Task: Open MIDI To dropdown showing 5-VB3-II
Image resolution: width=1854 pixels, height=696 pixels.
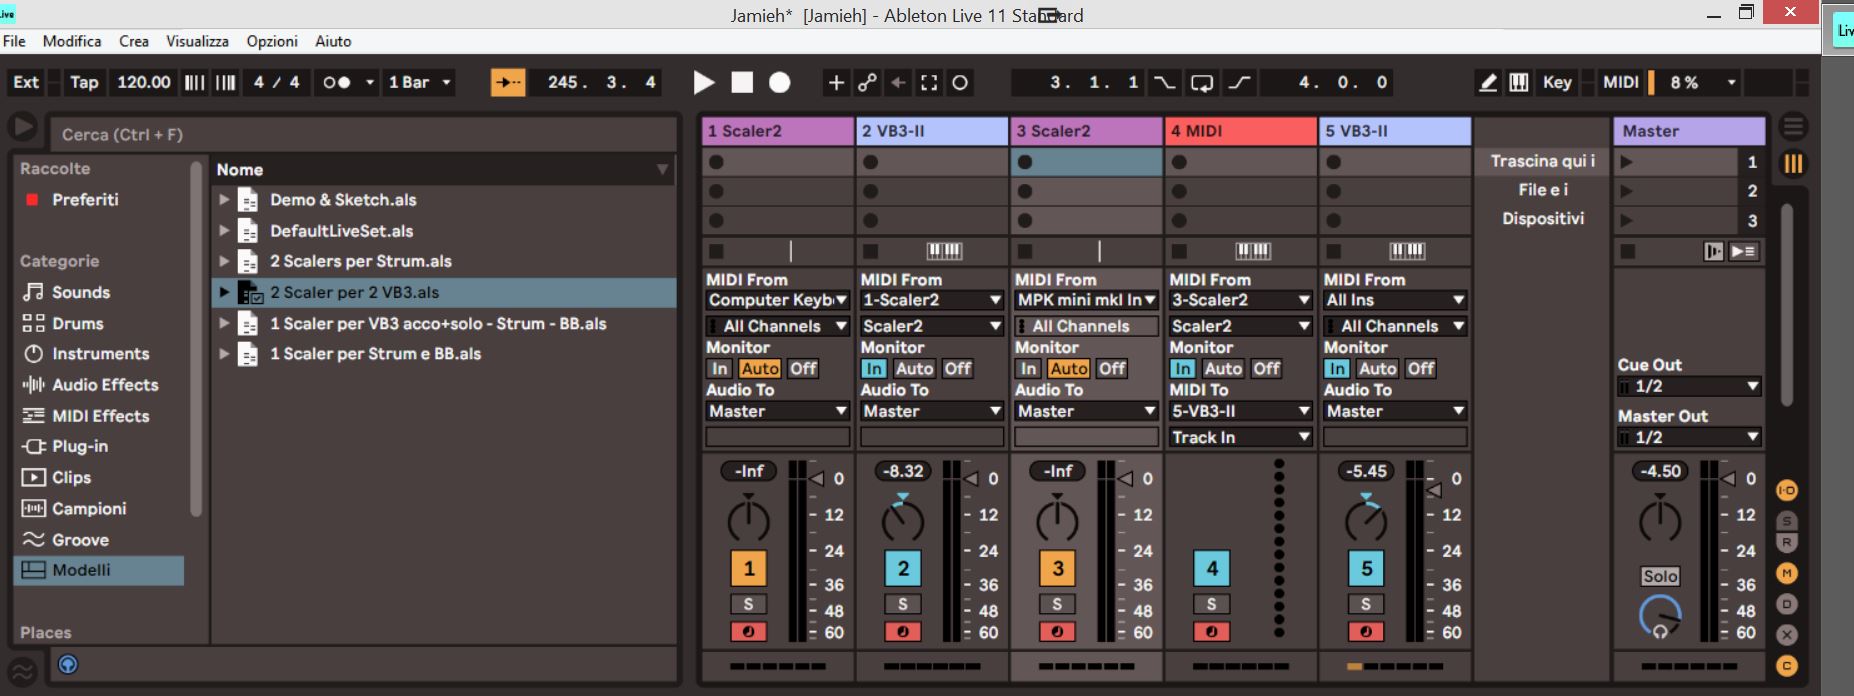Action: (x=1240, y=411)
